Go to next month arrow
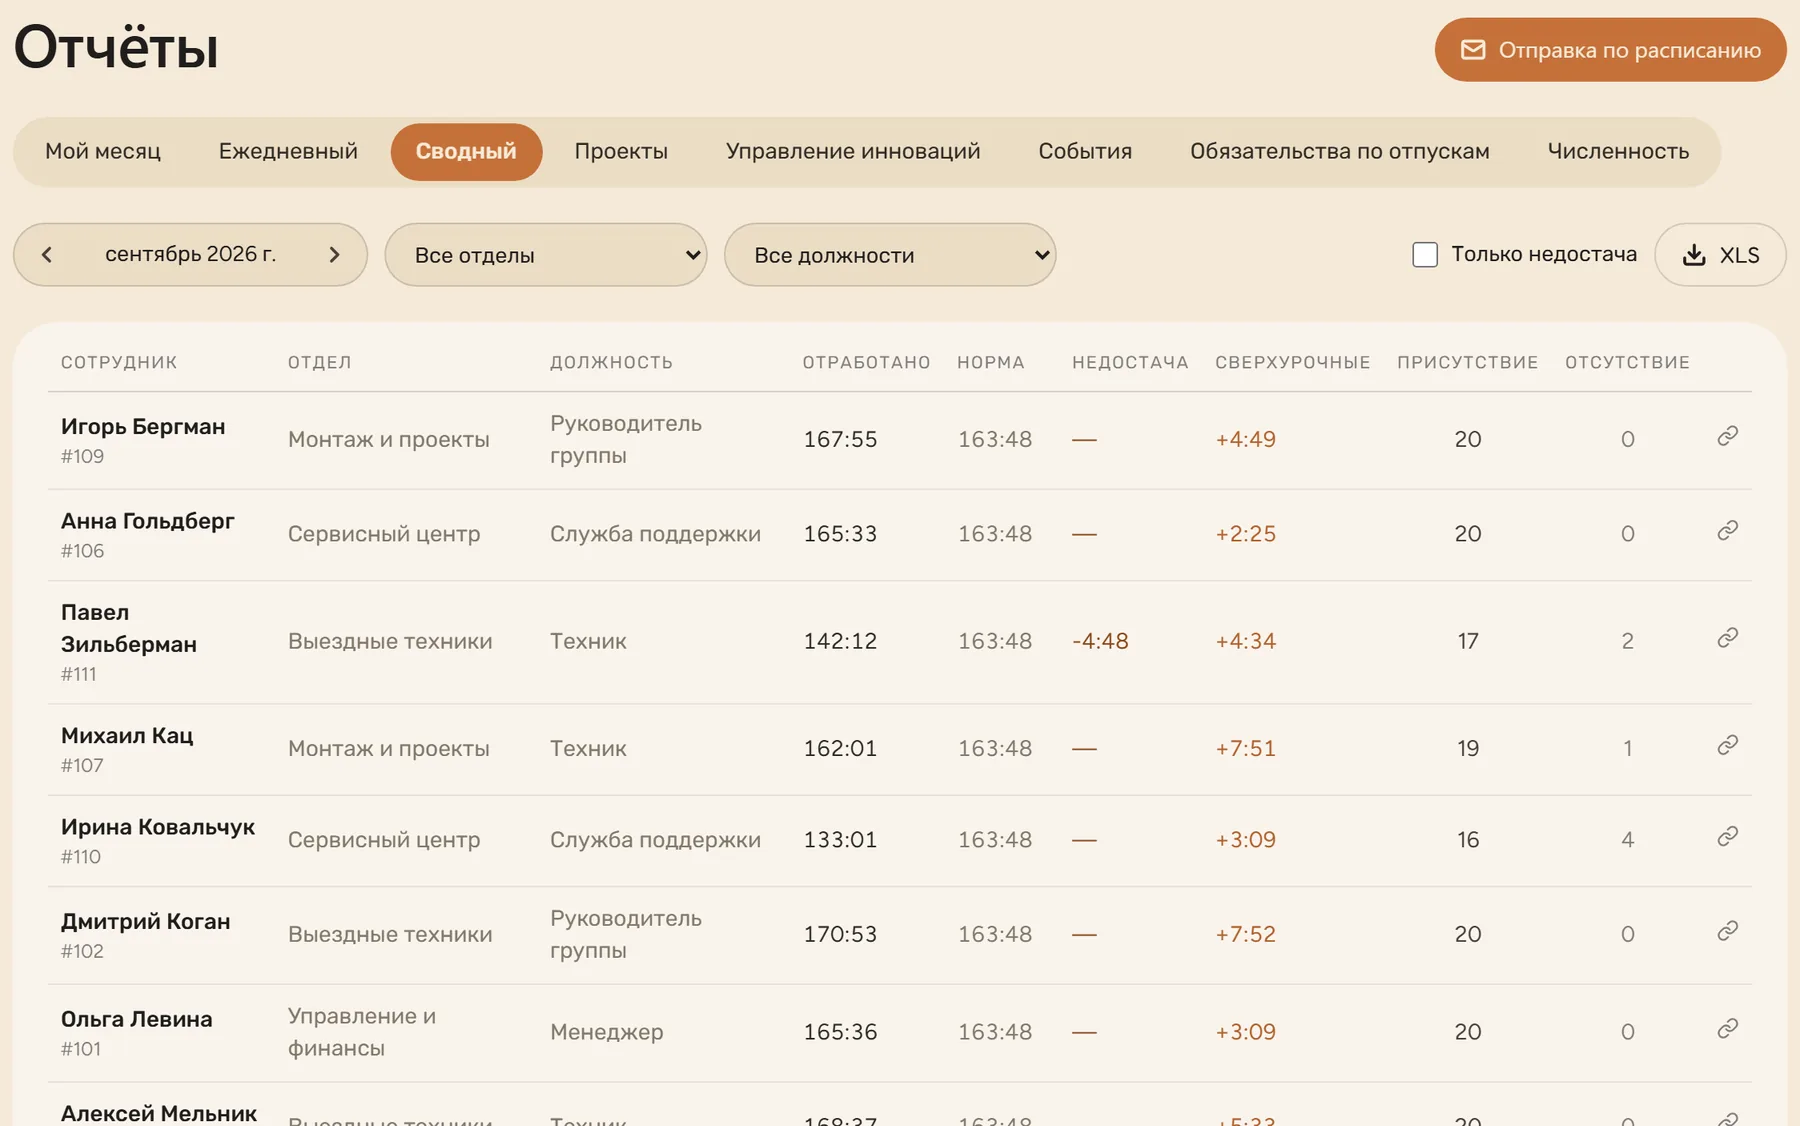Image resolution: width=1800 pixels, height=1126 pixels. click(x=334, y=255)
